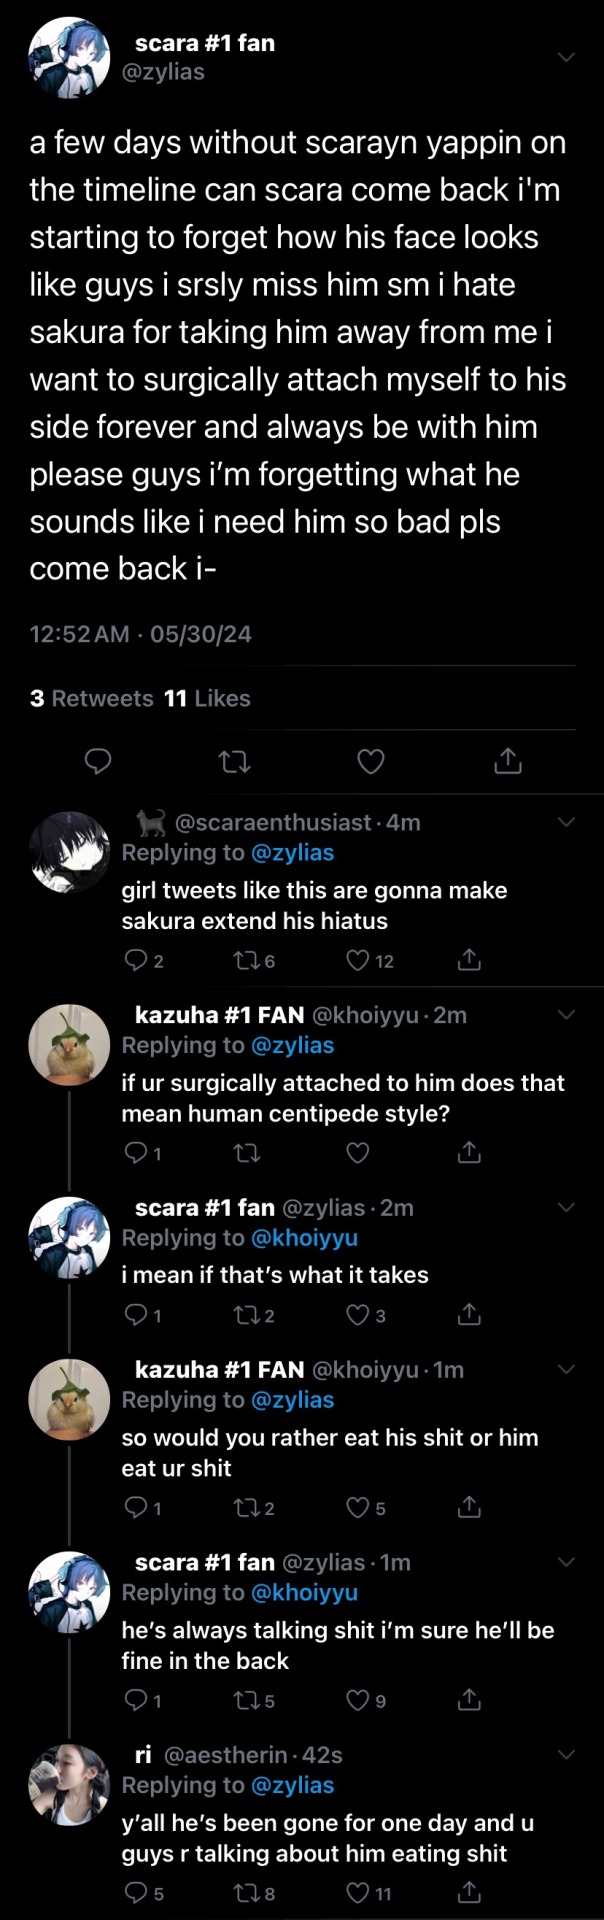
Task: View the 11 Likes list
Action: click(x=207, y=698)
